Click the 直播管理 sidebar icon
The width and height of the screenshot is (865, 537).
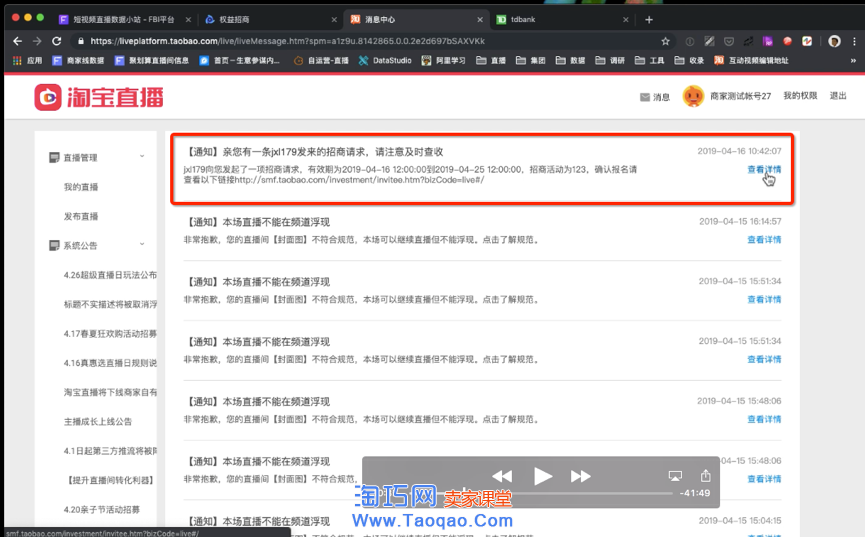[x=54, y=158]
